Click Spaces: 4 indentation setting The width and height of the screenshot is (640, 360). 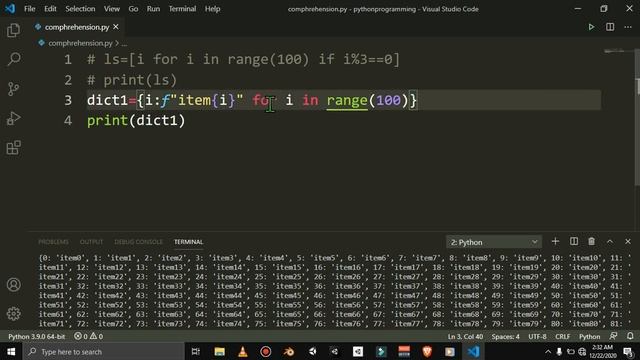click(505, 336)
